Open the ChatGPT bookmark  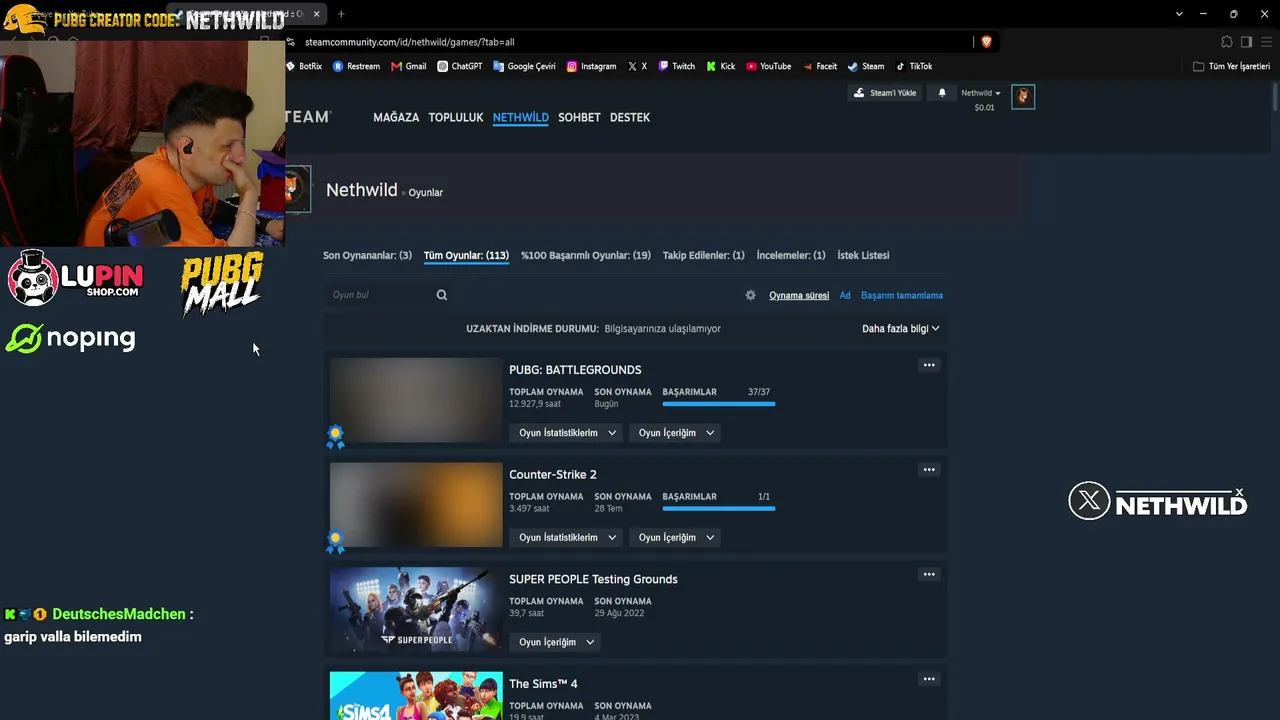[x=460, y=67]
